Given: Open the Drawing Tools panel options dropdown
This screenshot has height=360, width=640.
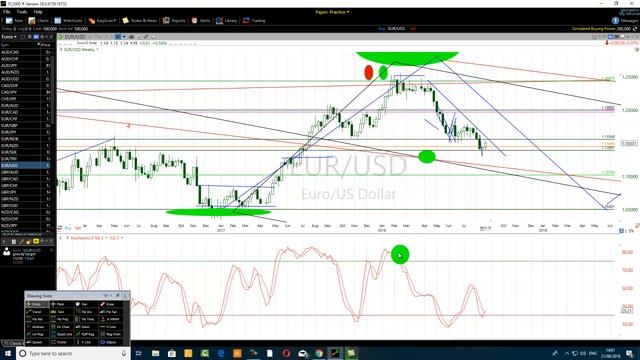Looking at the screenshot, I should click(111, 296).
